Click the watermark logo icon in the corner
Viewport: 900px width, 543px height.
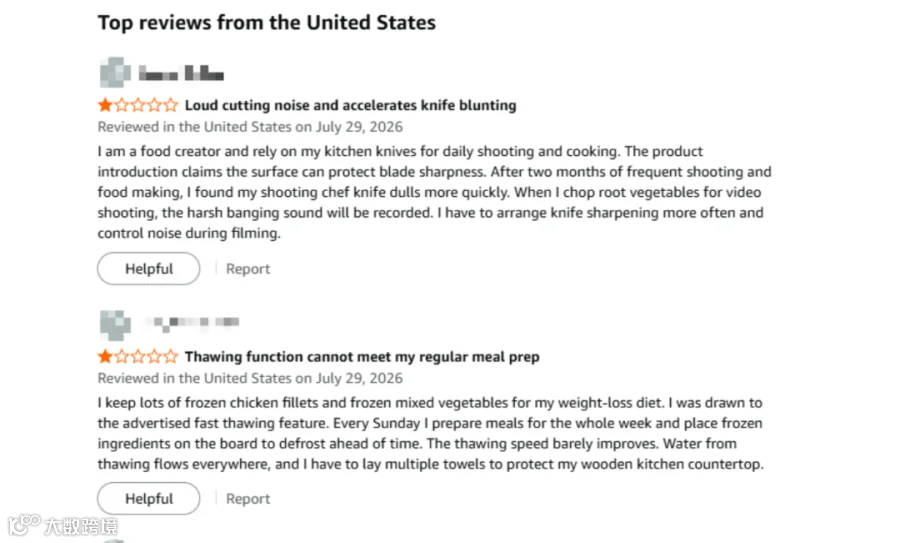tap(24, 524)
